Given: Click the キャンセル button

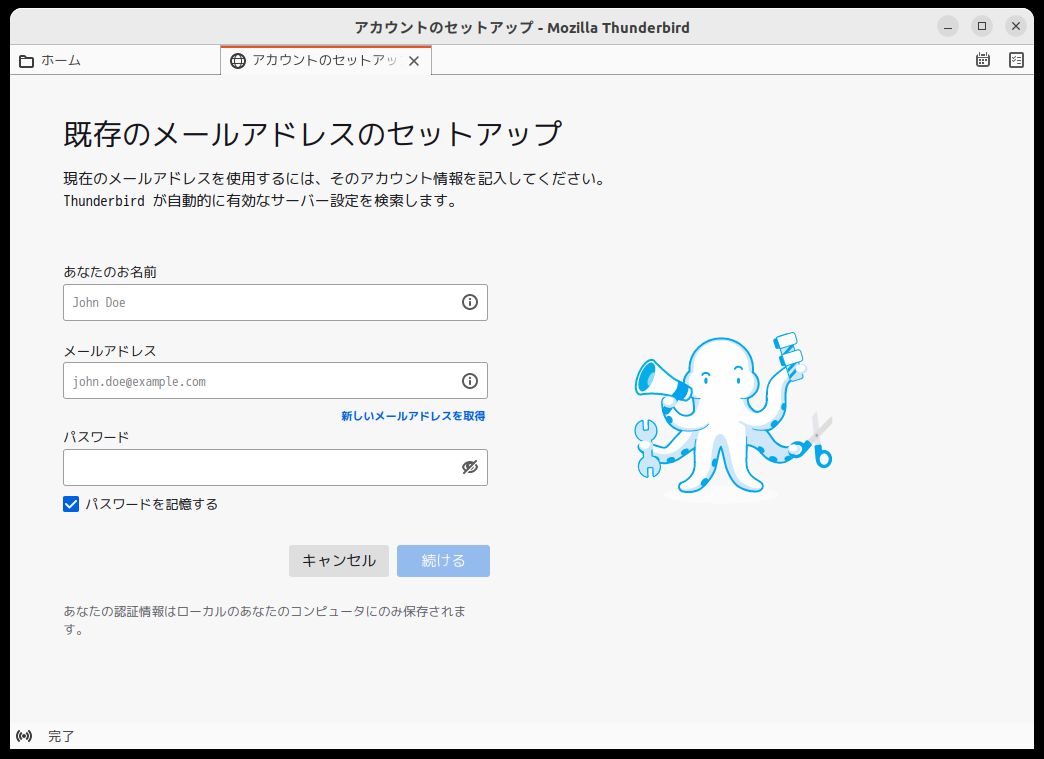Looking at the screenshot, I should [339, 561].
